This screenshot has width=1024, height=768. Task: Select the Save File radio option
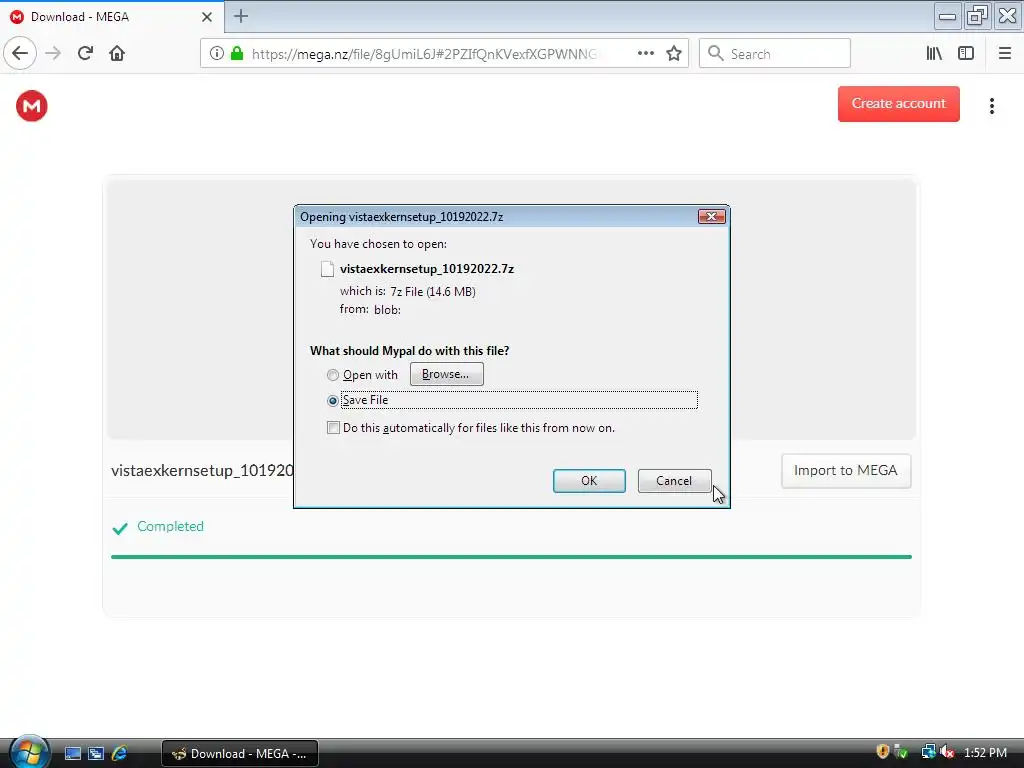[x=333, y=400]
